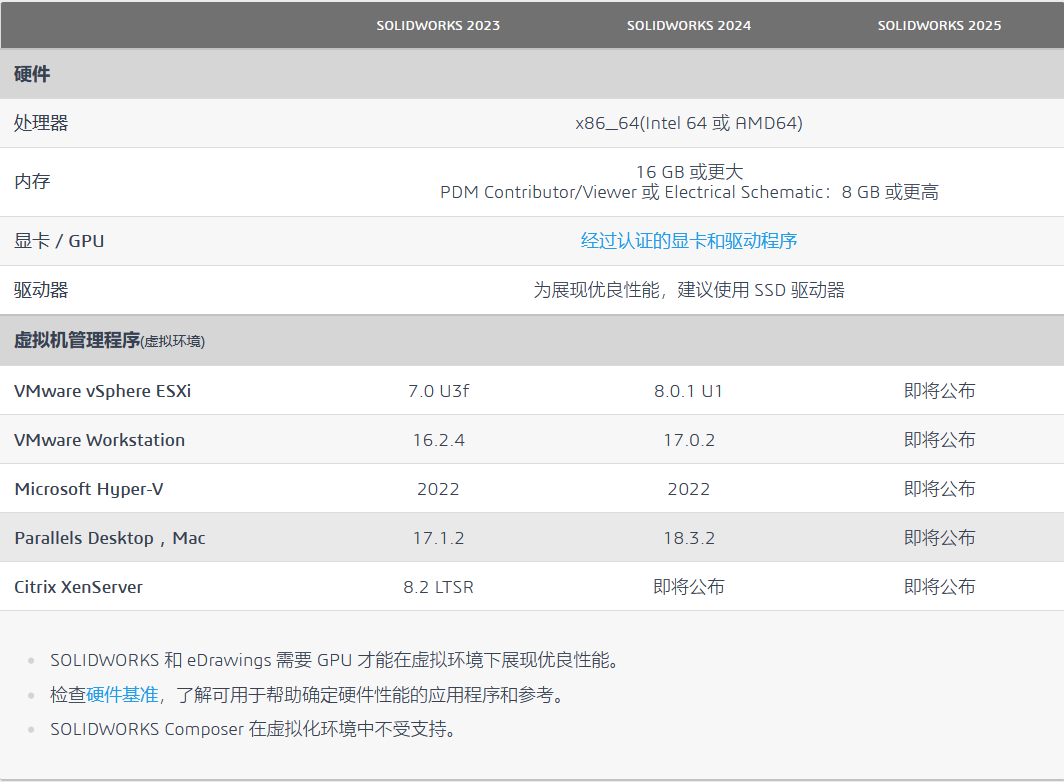The width and height of the screenshot is (1064, 782).
Task: Select the 内存 row label
Action: (x=32, y=181)
